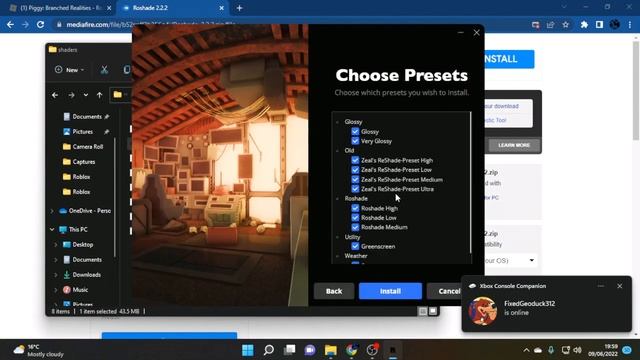Open the Windows Start menu
640x360 pixels.
248,350
